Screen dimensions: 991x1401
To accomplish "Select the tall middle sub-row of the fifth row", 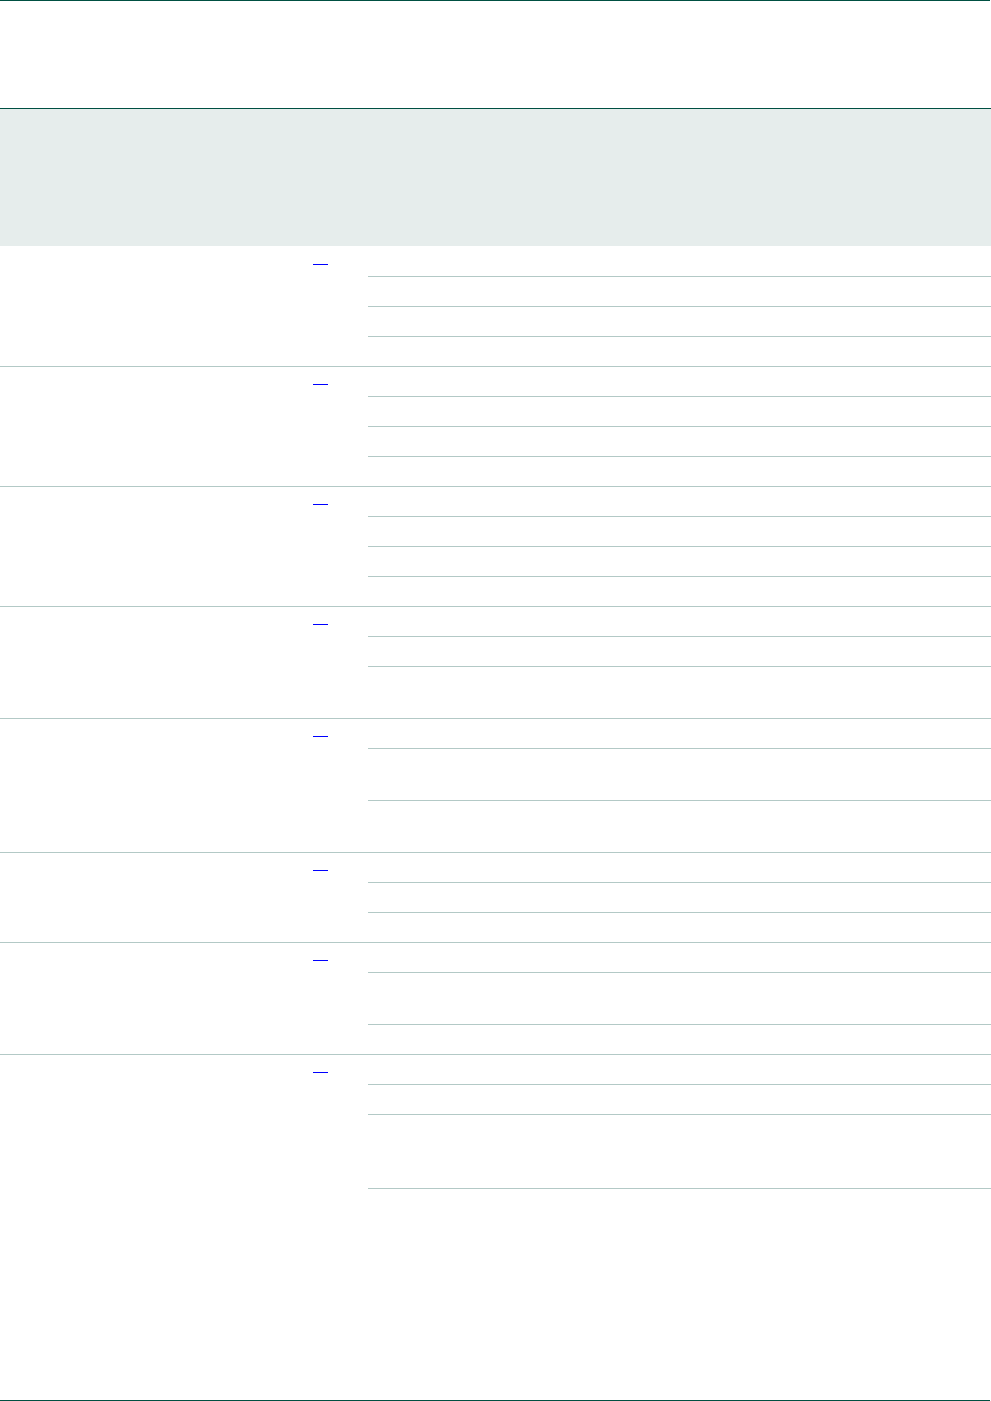I will (680, 774).
